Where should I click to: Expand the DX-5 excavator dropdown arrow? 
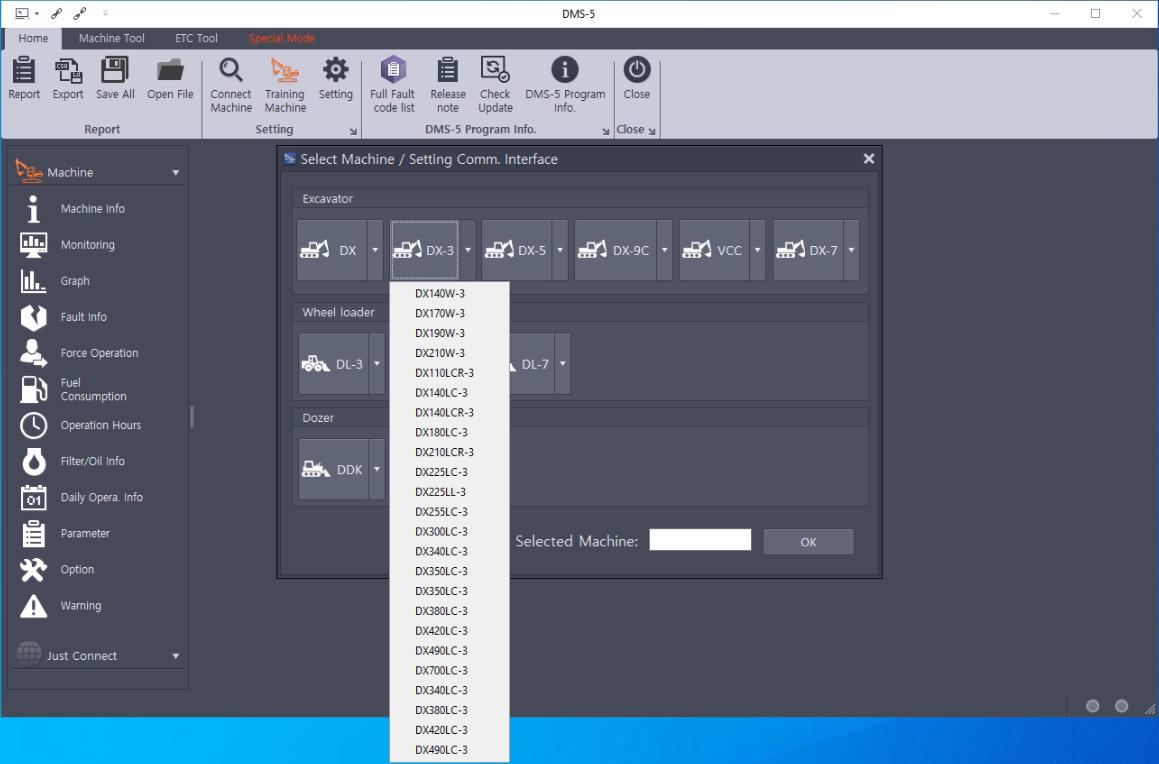tap(560, 250)
